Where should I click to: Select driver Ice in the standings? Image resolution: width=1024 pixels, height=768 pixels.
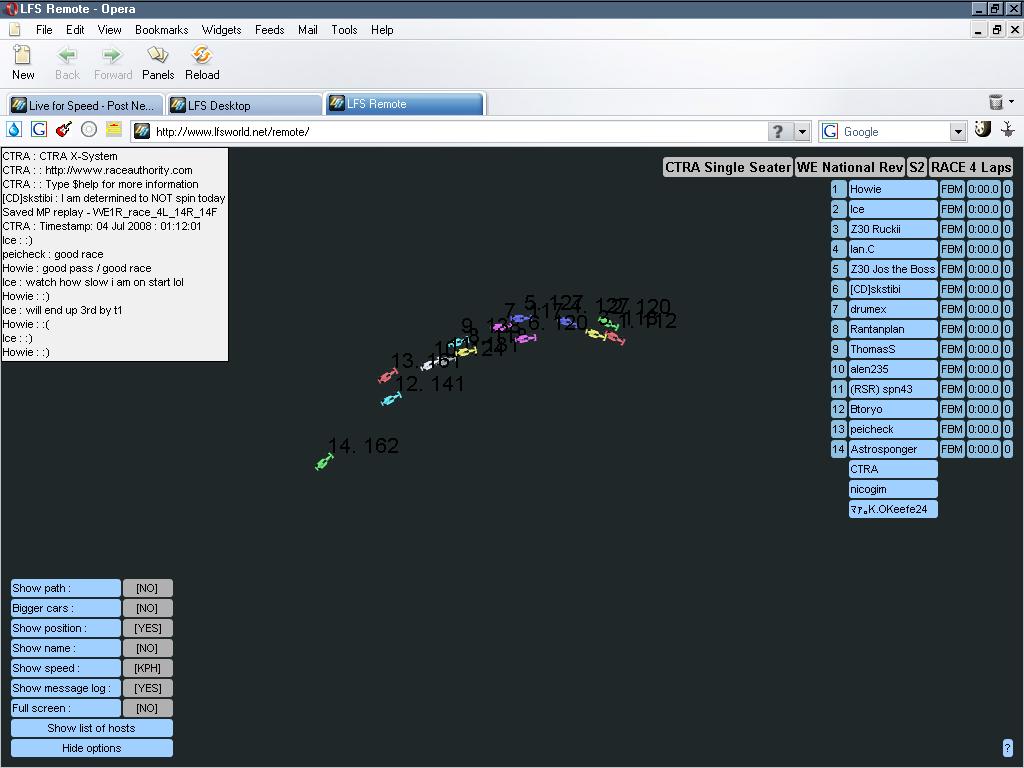[x=892, y=210]
